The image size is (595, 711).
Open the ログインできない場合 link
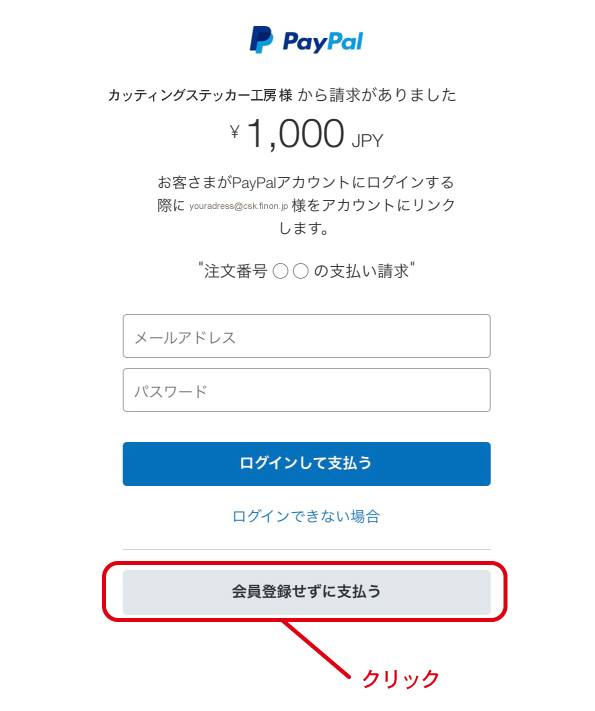click(306, 516)
